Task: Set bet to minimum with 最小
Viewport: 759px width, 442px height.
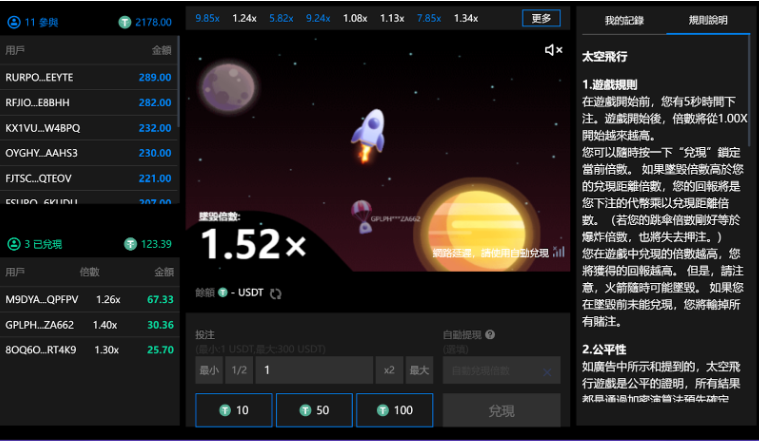Action: coord(209,371)
